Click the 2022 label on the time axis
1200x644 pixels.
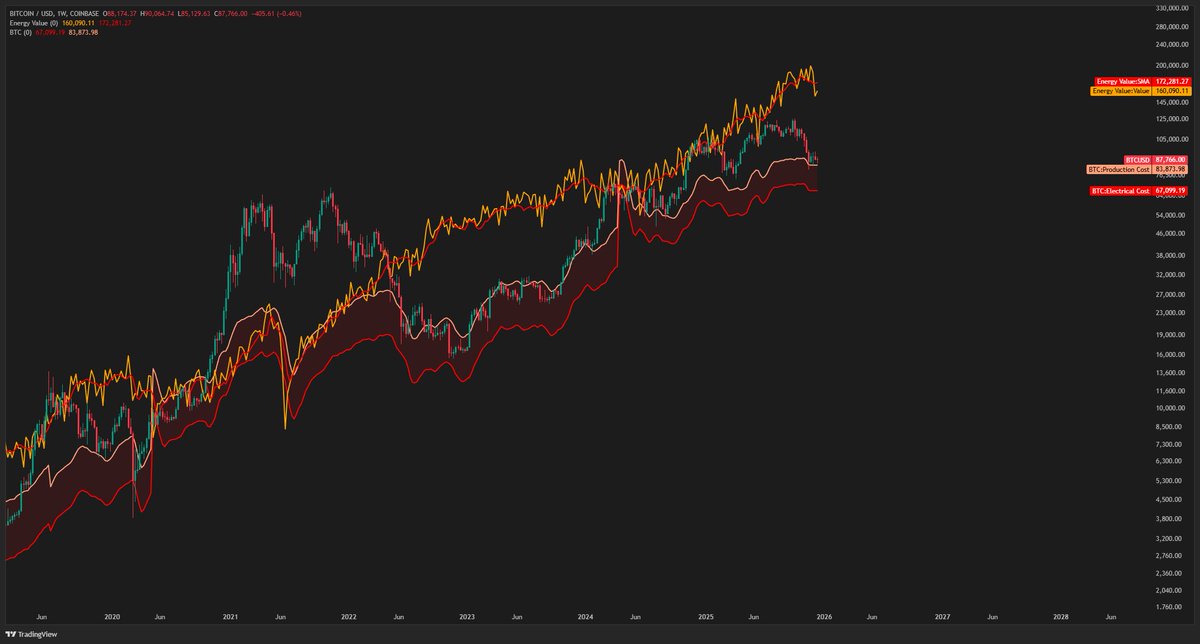point(350,618)
